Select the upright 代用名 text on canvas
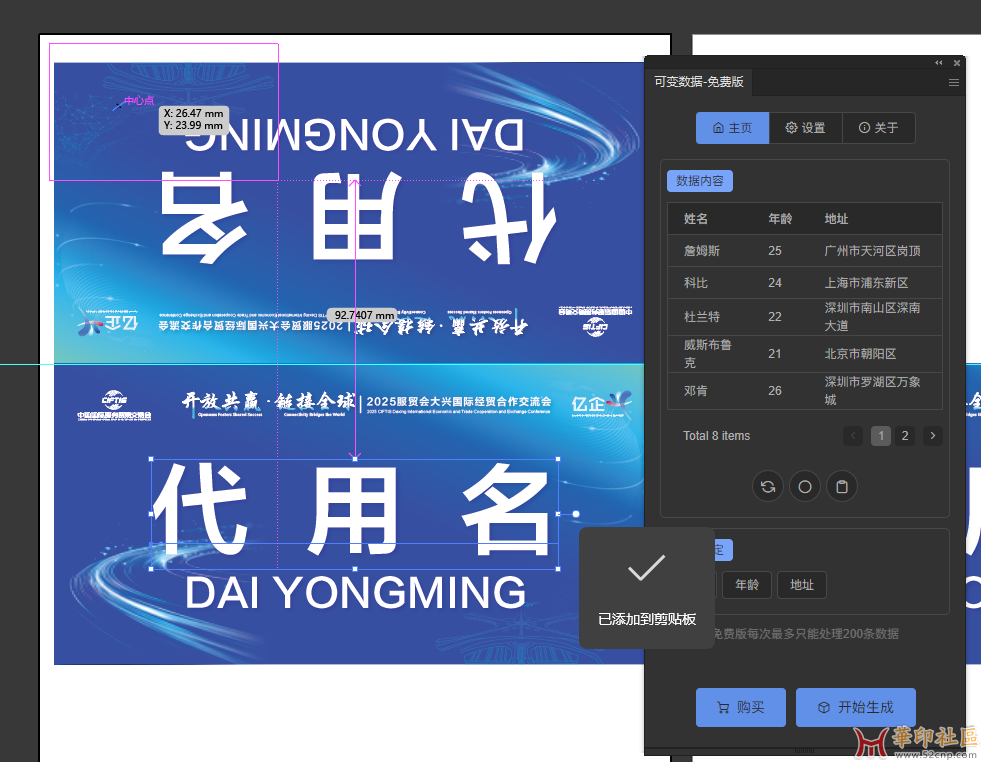 [354, 513]
